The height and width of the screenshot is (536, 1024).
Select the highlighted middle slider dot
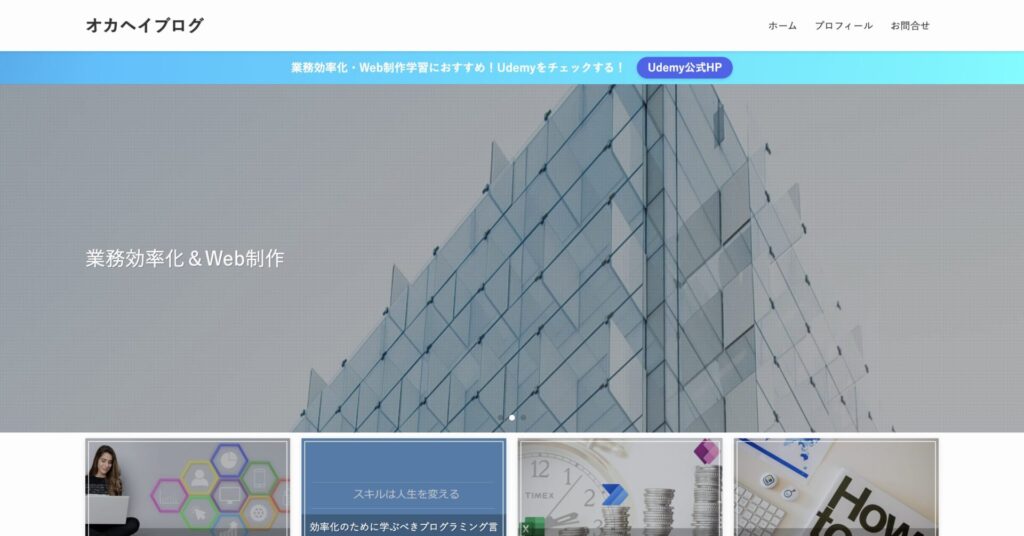pyautogui.click(x=512, y=418)
